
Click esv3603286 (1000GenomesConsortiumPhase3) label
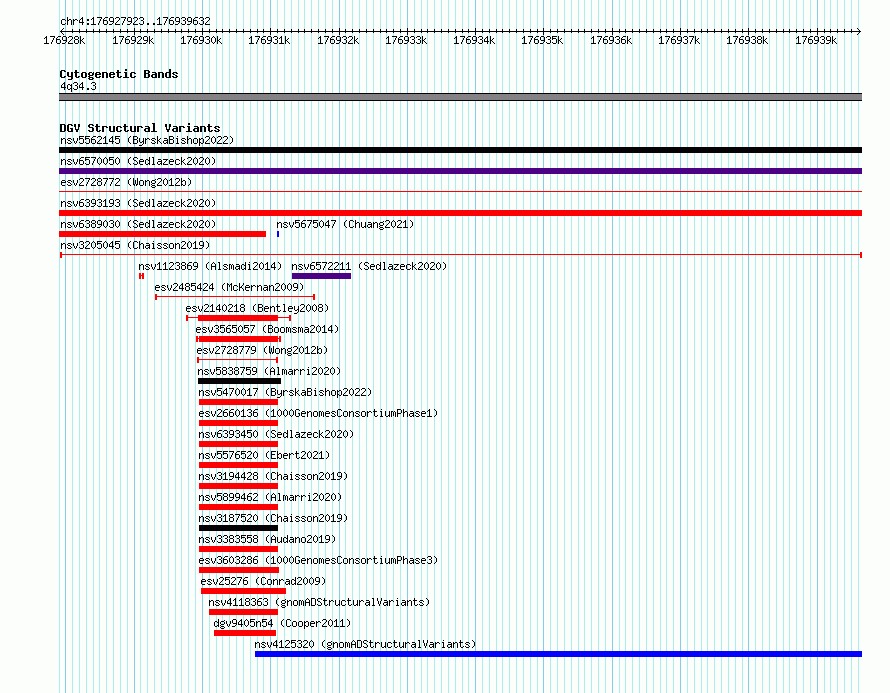[x=318, y=560]
